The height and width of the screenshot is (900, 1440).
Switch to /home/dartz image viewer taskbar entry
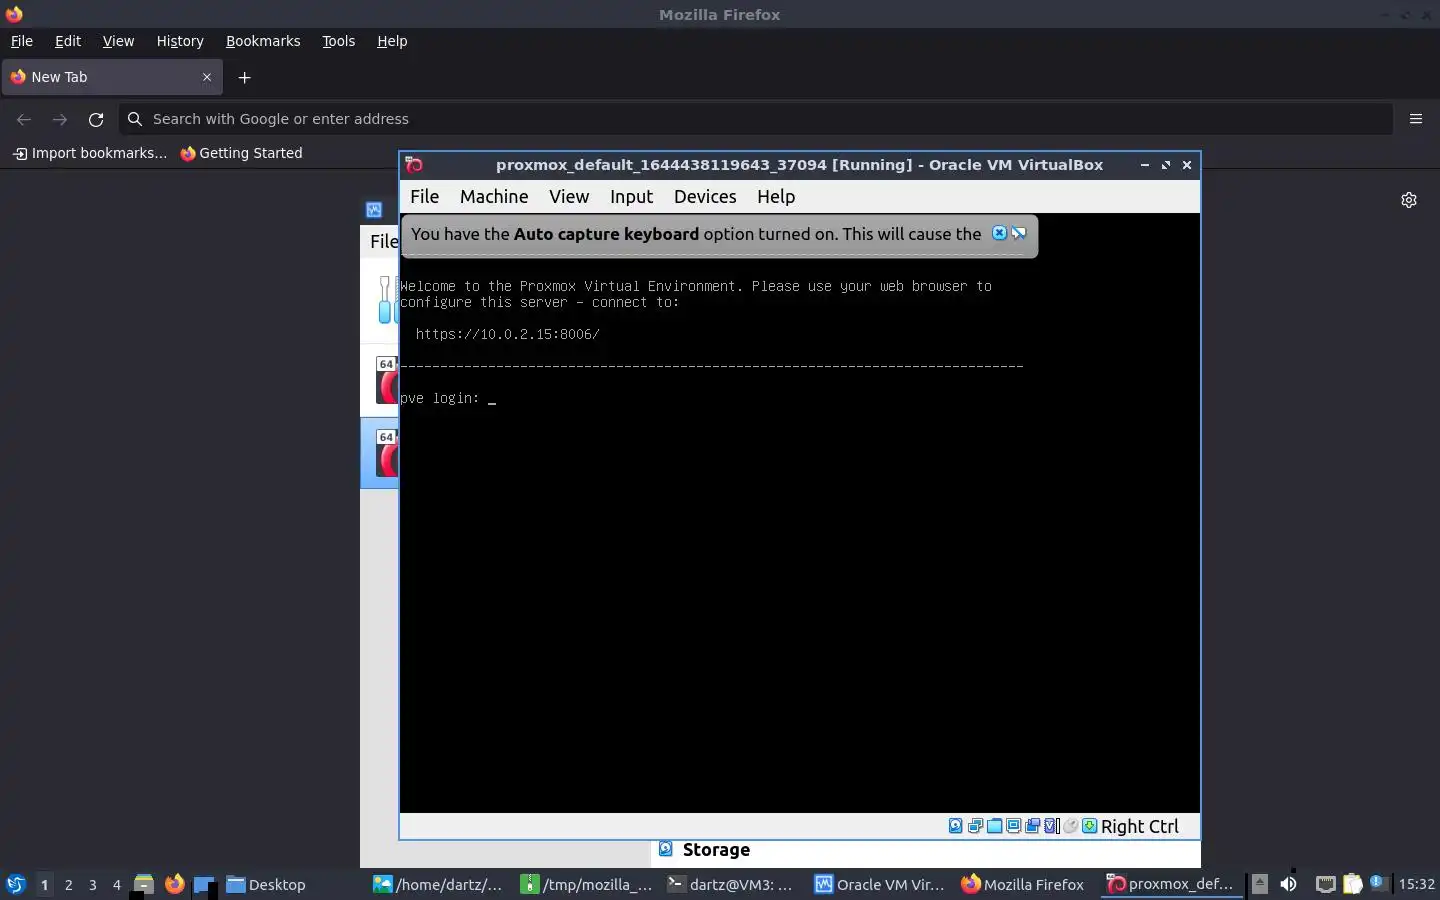click(x=438, y=884)
